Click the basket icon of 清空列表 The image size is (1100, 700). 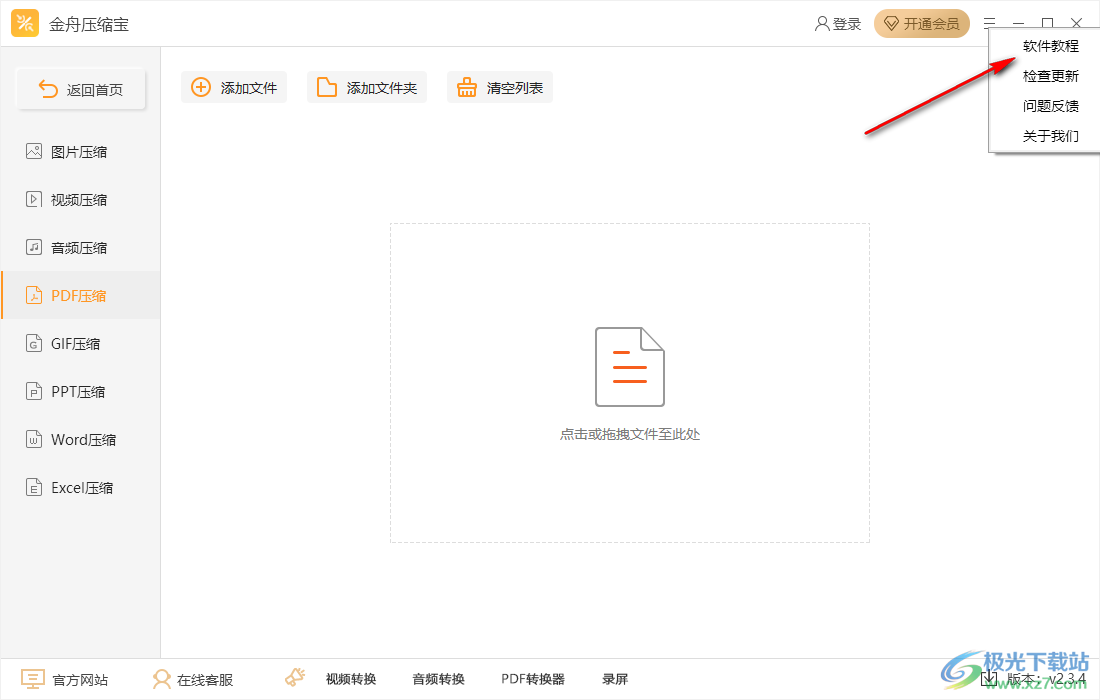pos(467,88)
